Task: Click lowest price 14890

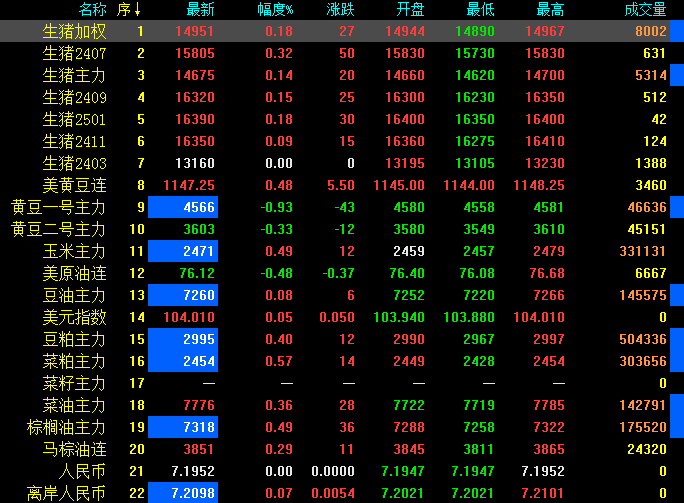Action: click(475, 31)
